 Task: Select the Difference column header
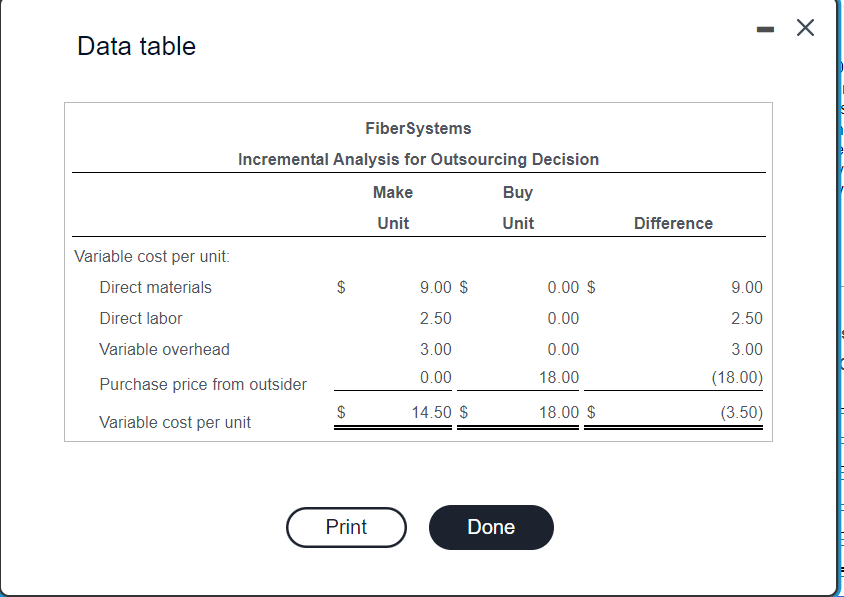point(673,223)
